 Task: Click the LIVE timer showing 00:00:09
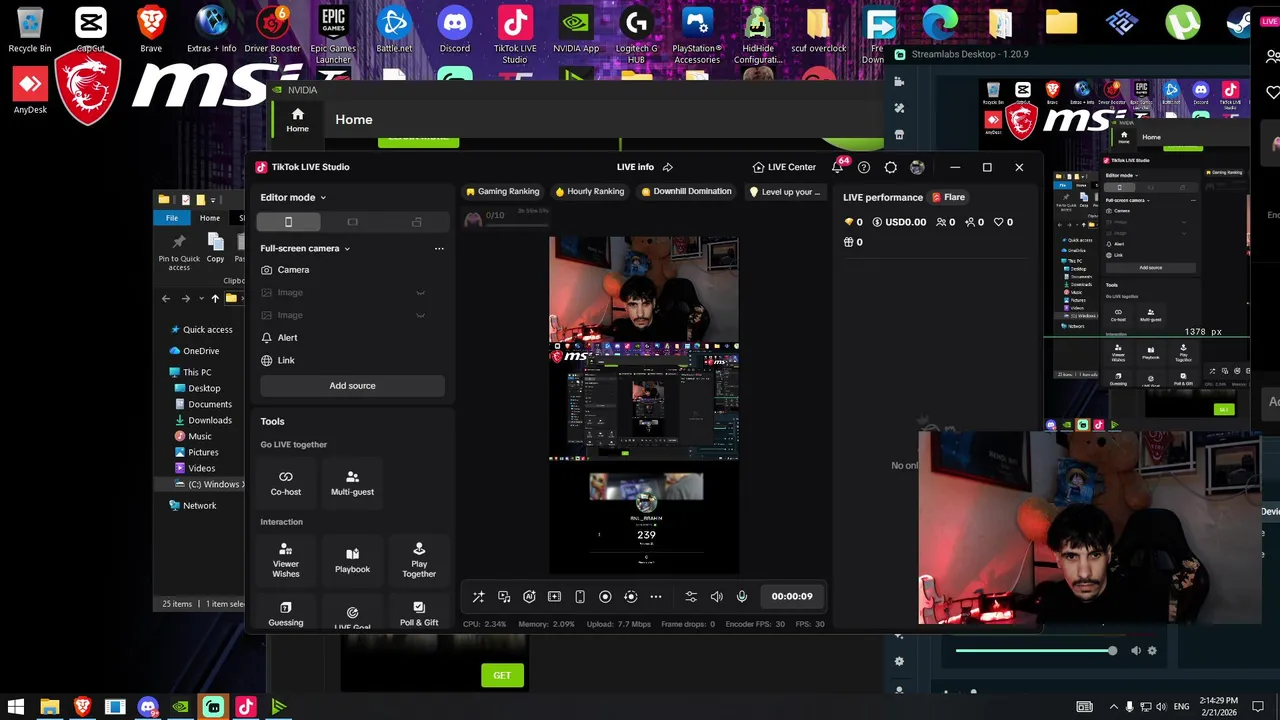[x=792, y=597]
